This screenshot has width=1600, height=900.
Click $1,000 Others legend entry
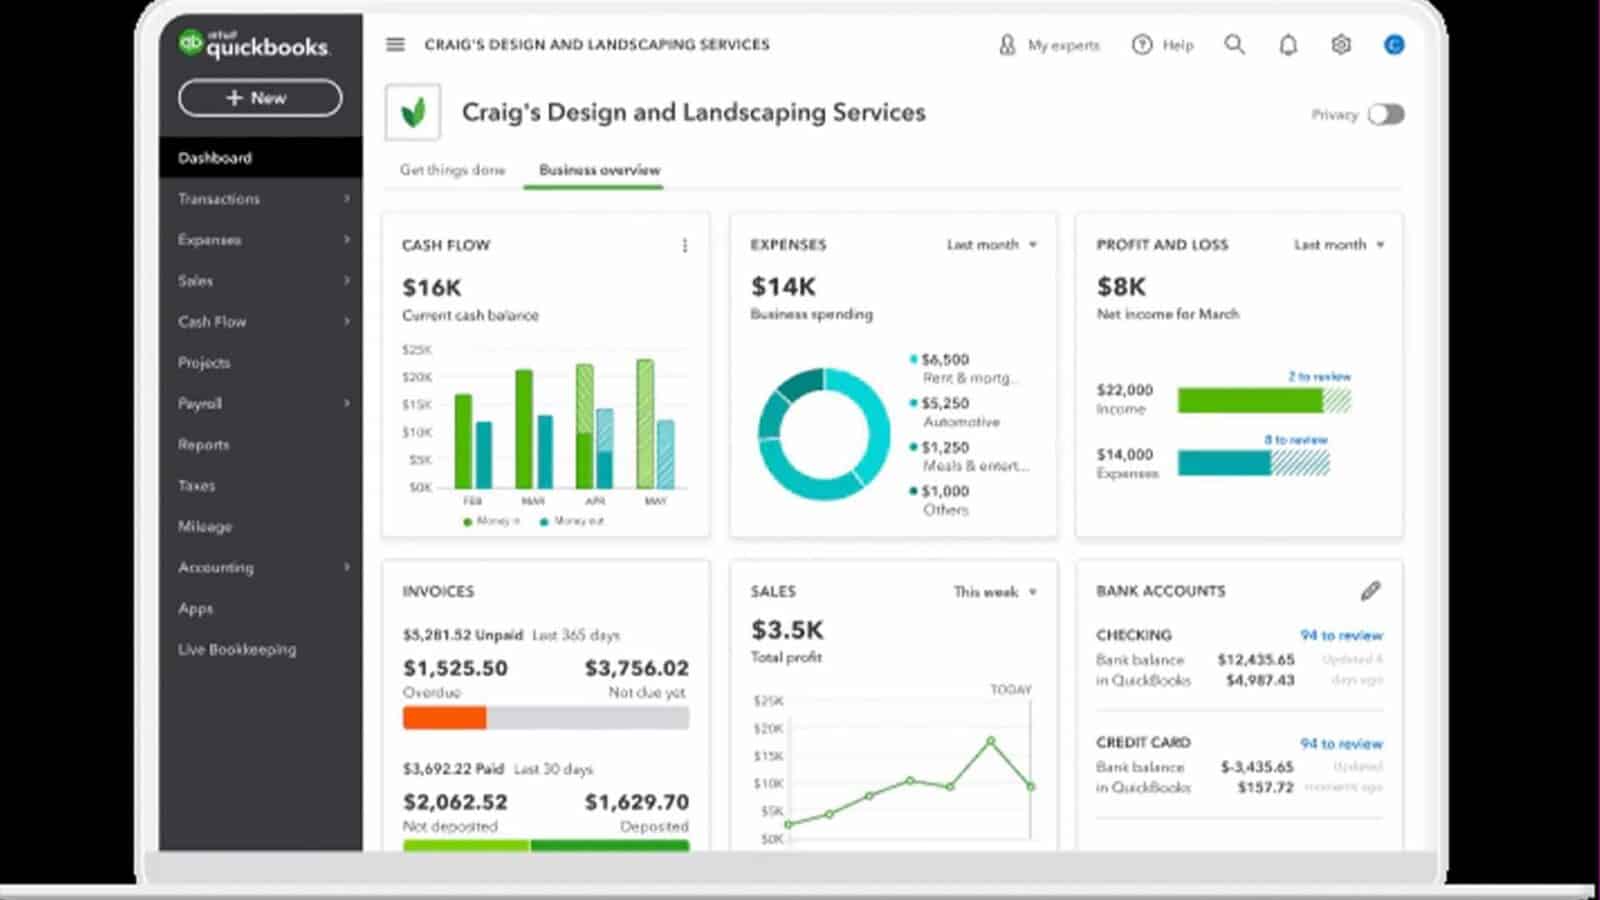pos(940,500)
